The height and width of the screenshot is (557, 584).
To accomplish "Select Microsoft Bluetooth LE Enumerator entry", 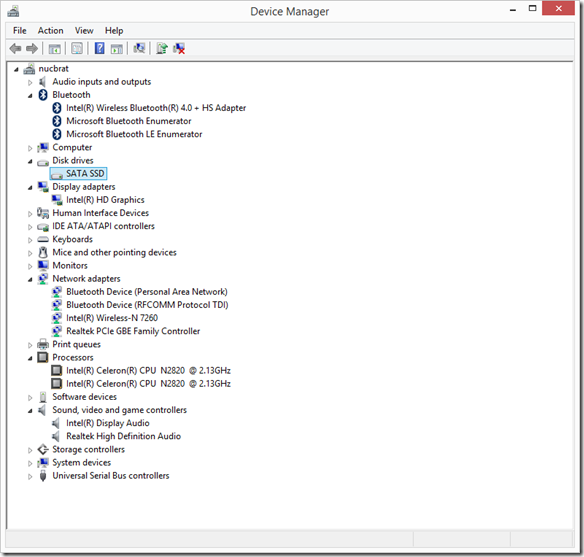I will tap(134, 134).
